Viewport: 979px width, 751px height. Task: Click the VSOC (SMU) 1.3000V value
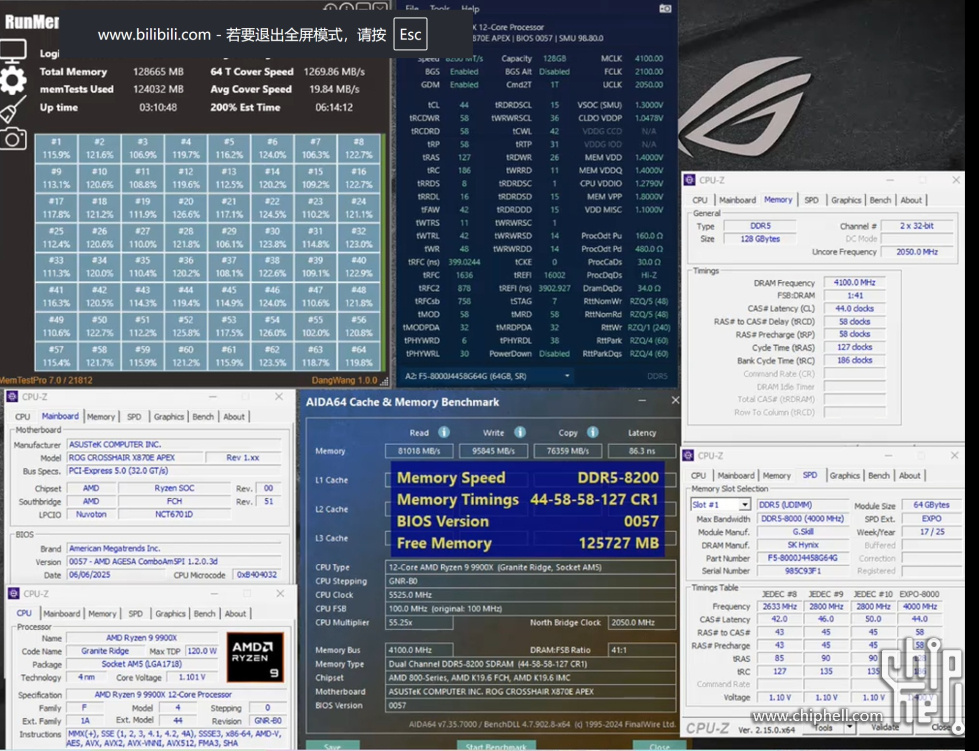point(649,105)
